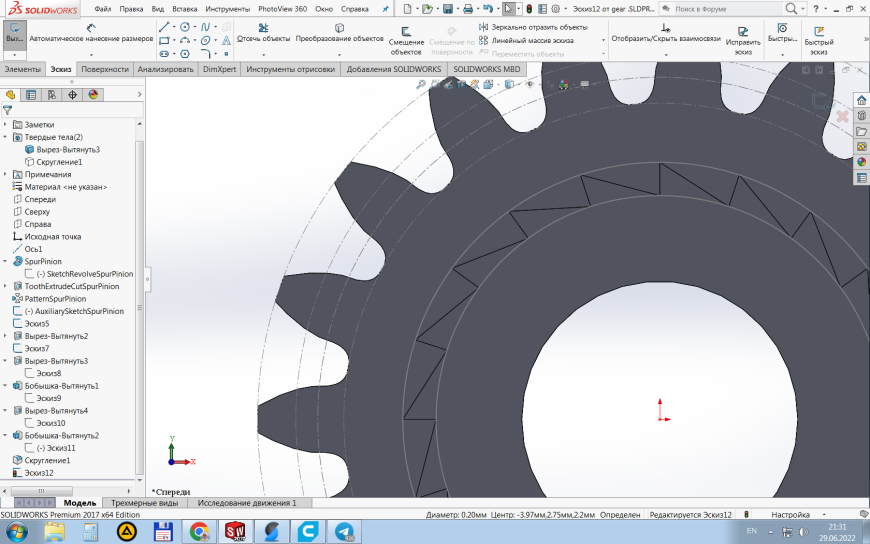The image size is (870, 544).
Task: Click the Поиск в Форуме search field
Action: 728,9
